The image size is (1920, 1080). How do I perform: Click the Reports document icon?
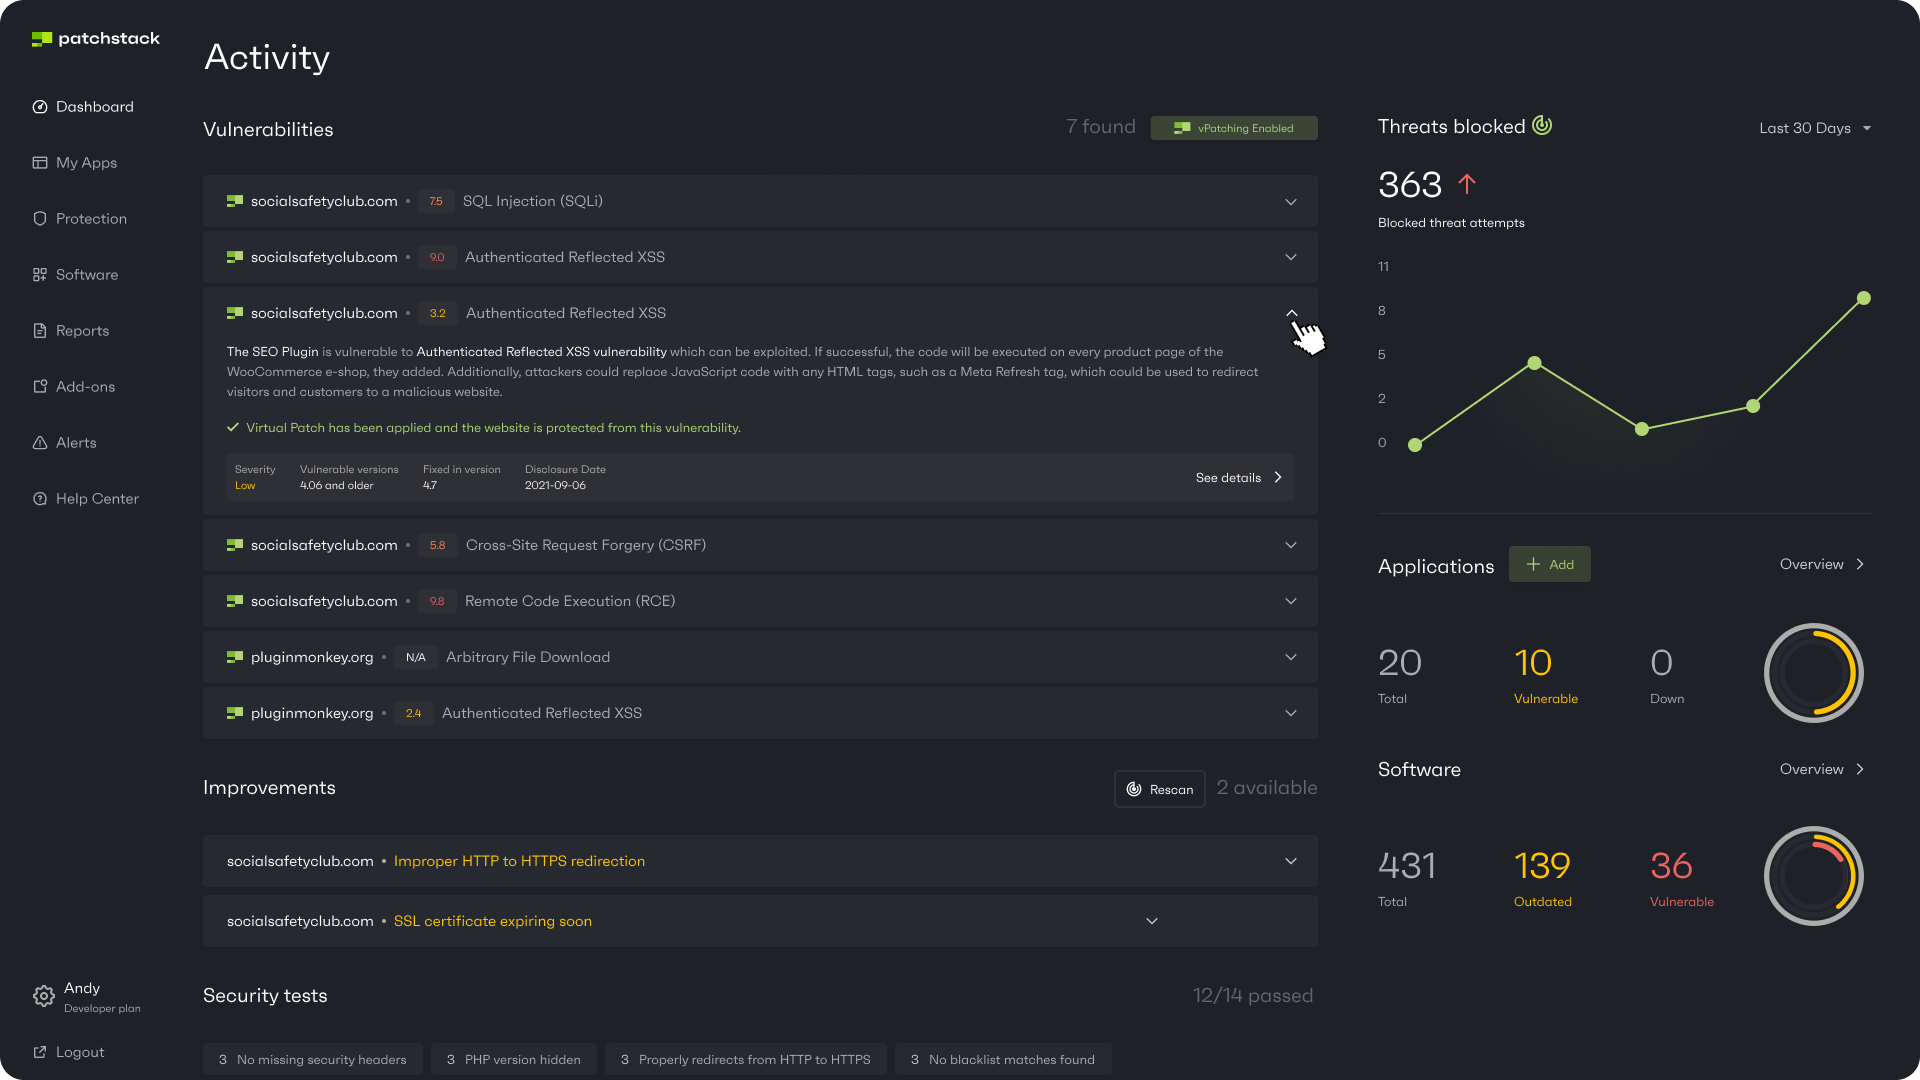(40, 331)
